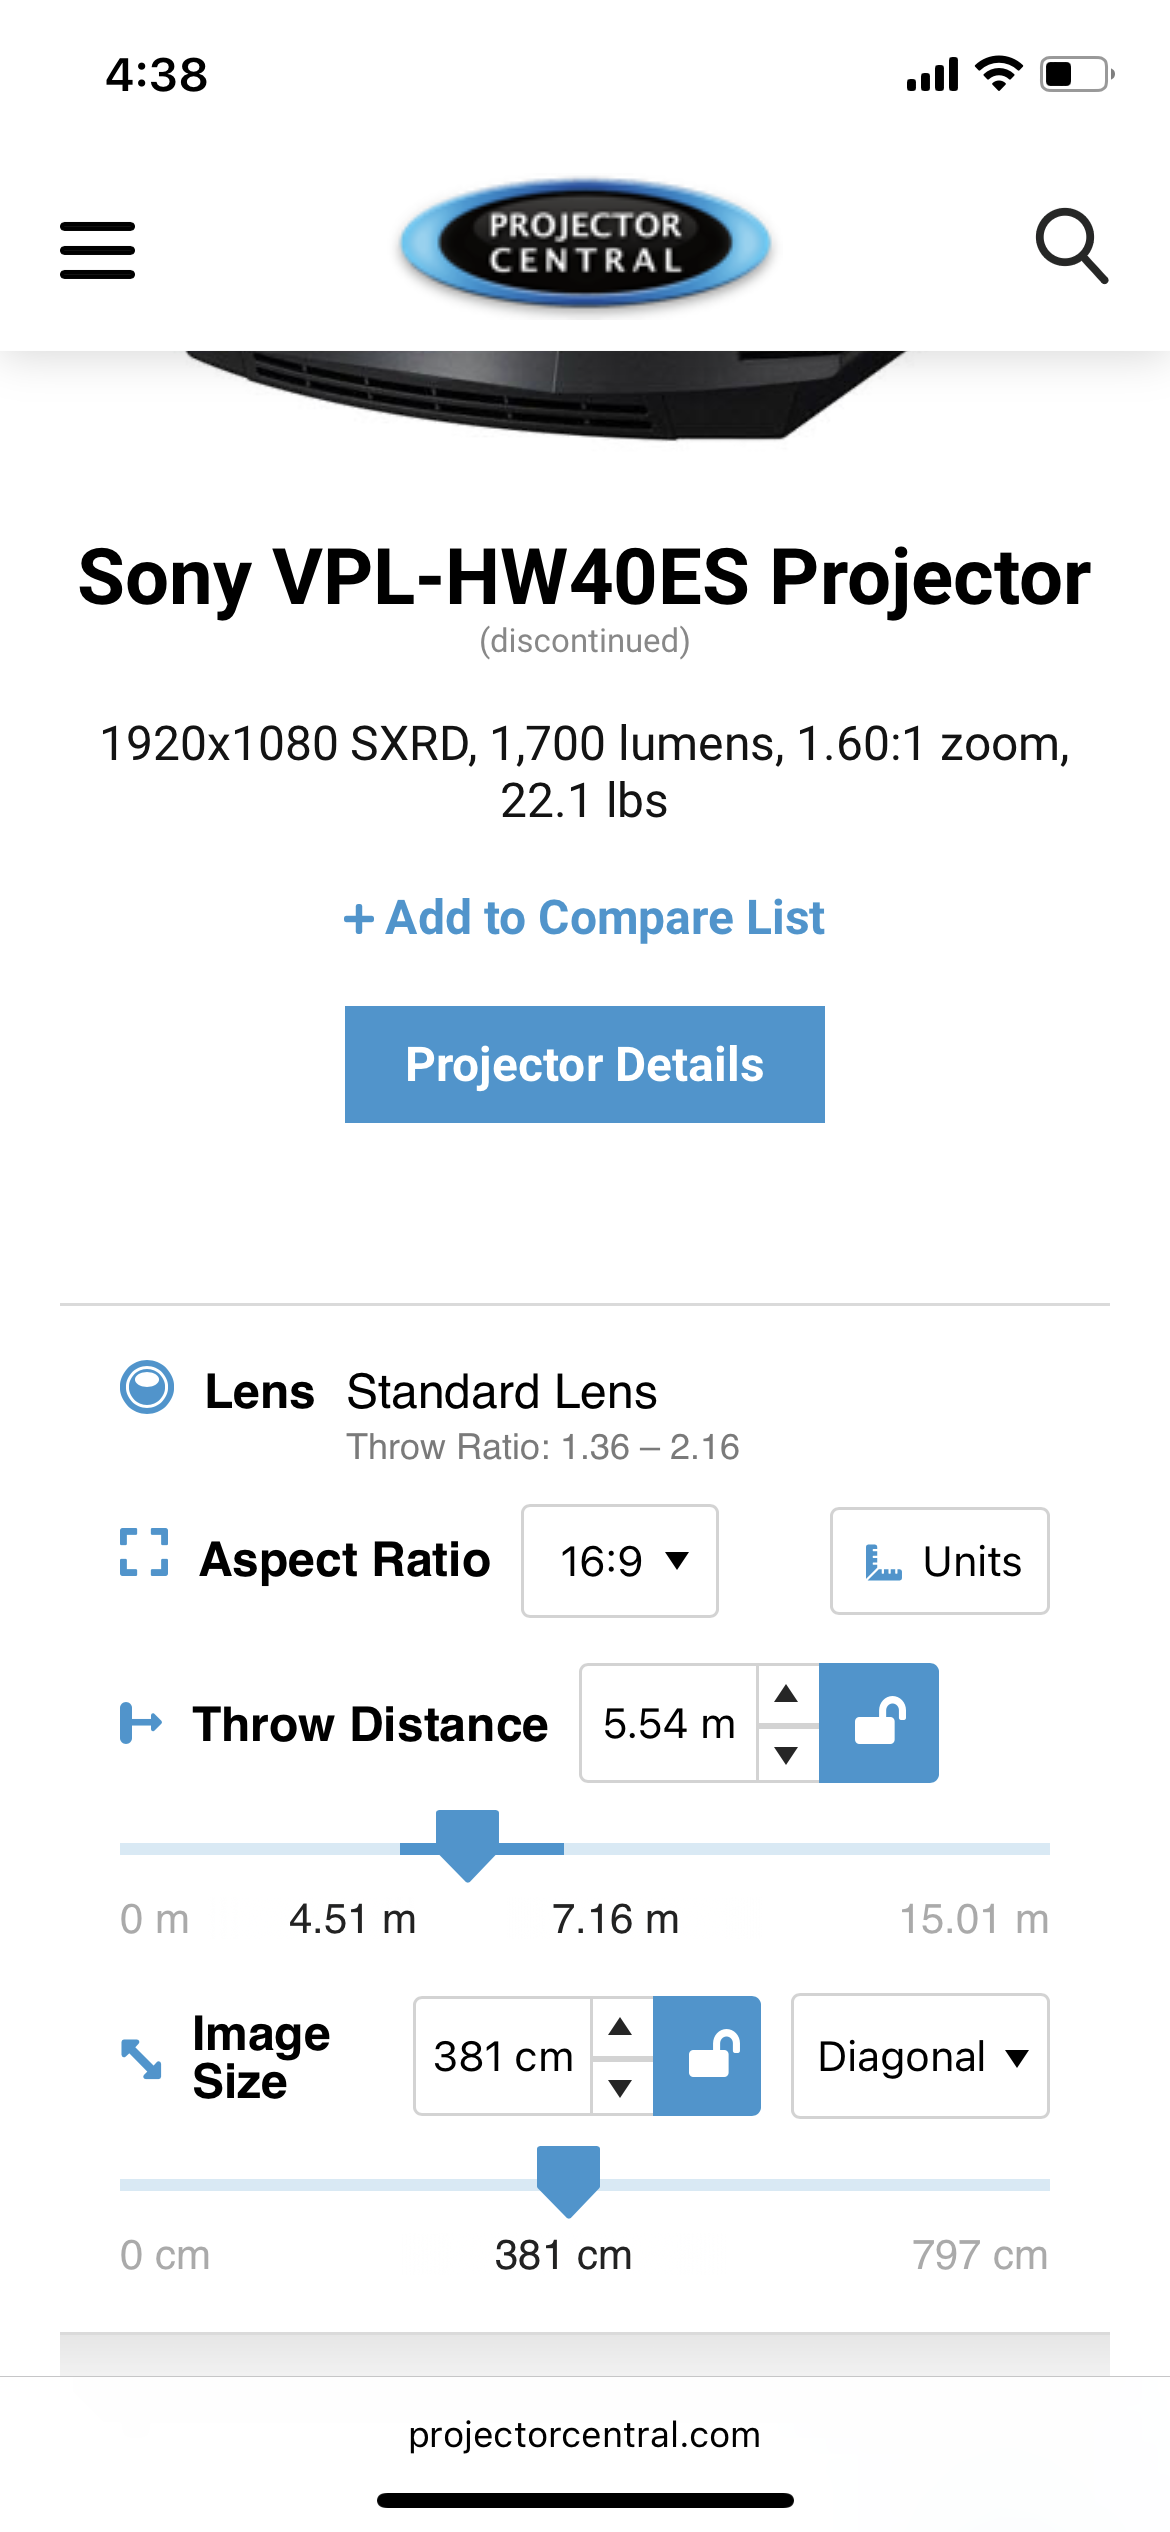Click the Throw Distance arrow icon

point(141,1722)
